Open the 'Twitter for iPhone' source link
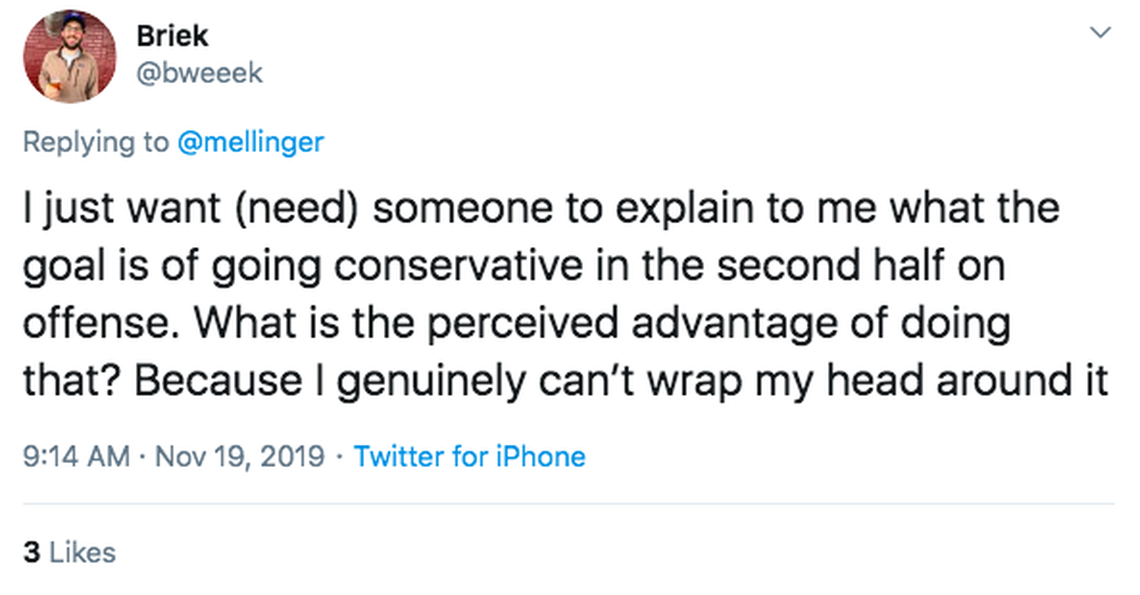 tap(469, 457)
